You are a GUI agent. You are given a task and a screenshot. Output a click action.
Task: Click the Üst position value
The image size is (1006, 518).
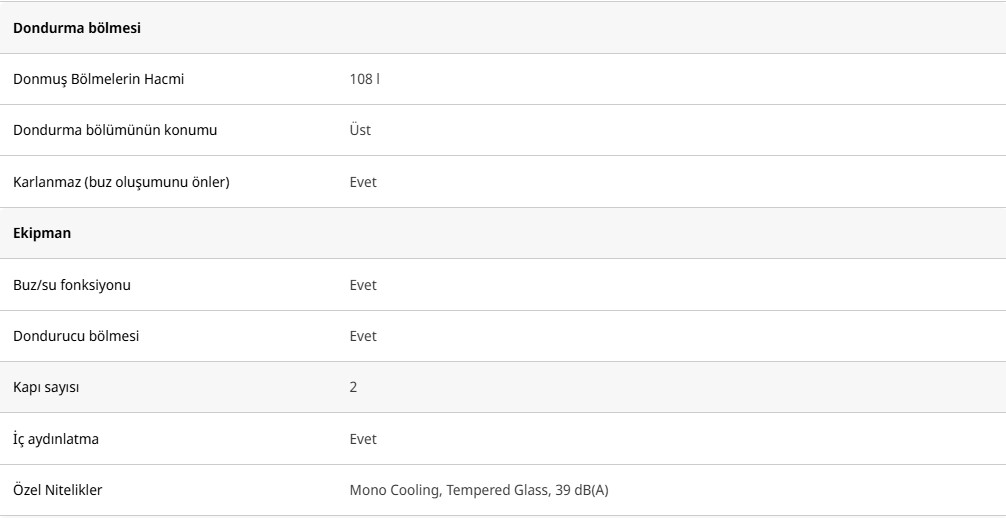360,130
